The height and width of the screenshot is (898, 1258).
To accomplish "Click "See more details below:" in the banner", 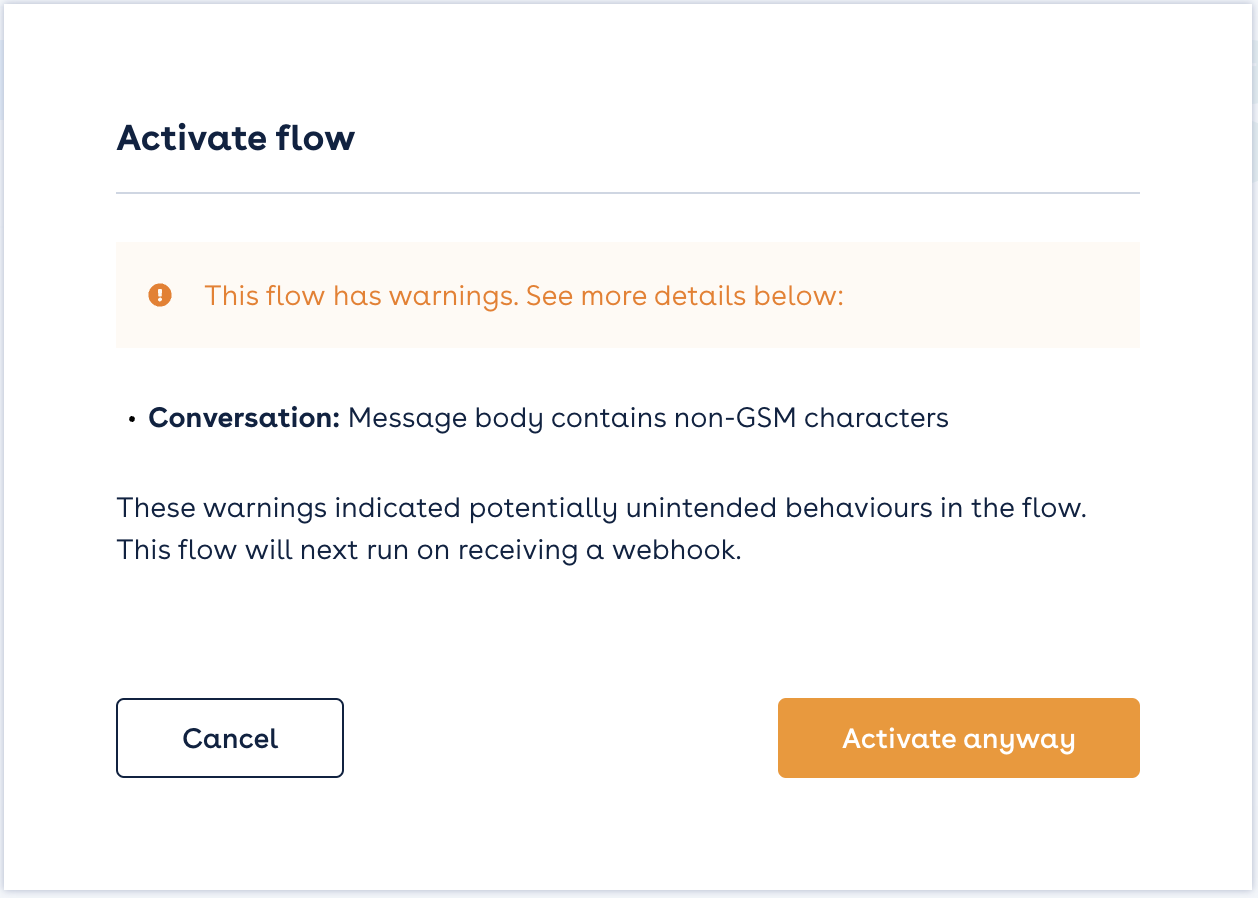I will click(685, 296).
